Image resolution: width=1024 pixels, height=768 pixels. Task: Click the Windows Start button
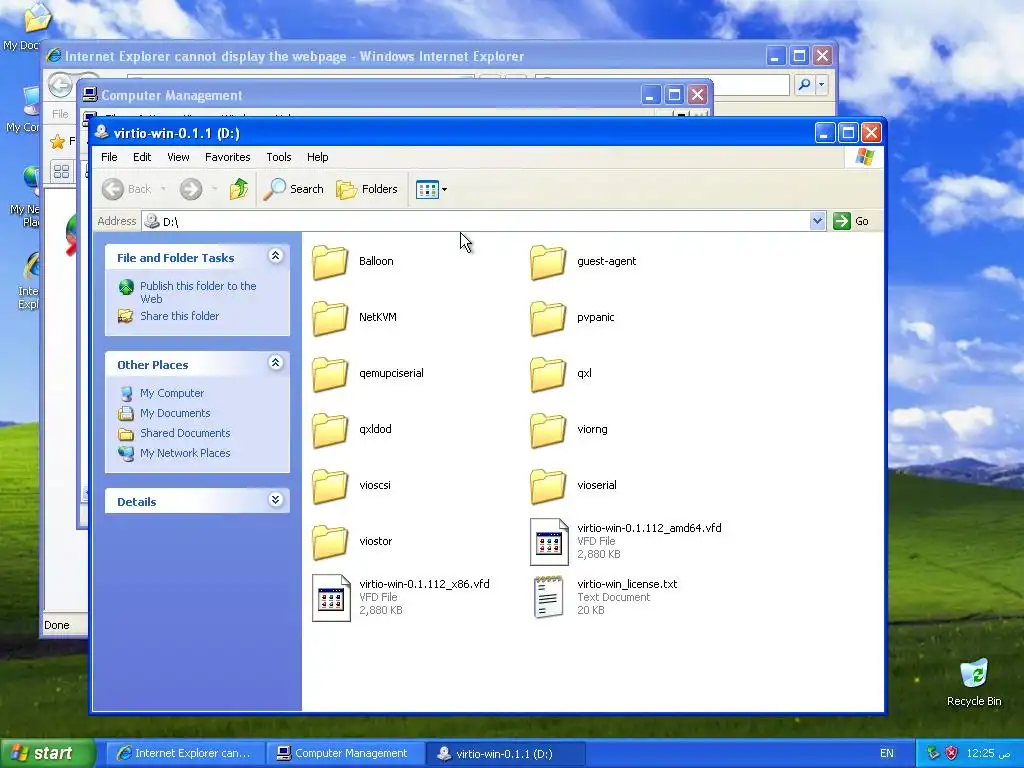pyautogui.click(x=47, y=754)
